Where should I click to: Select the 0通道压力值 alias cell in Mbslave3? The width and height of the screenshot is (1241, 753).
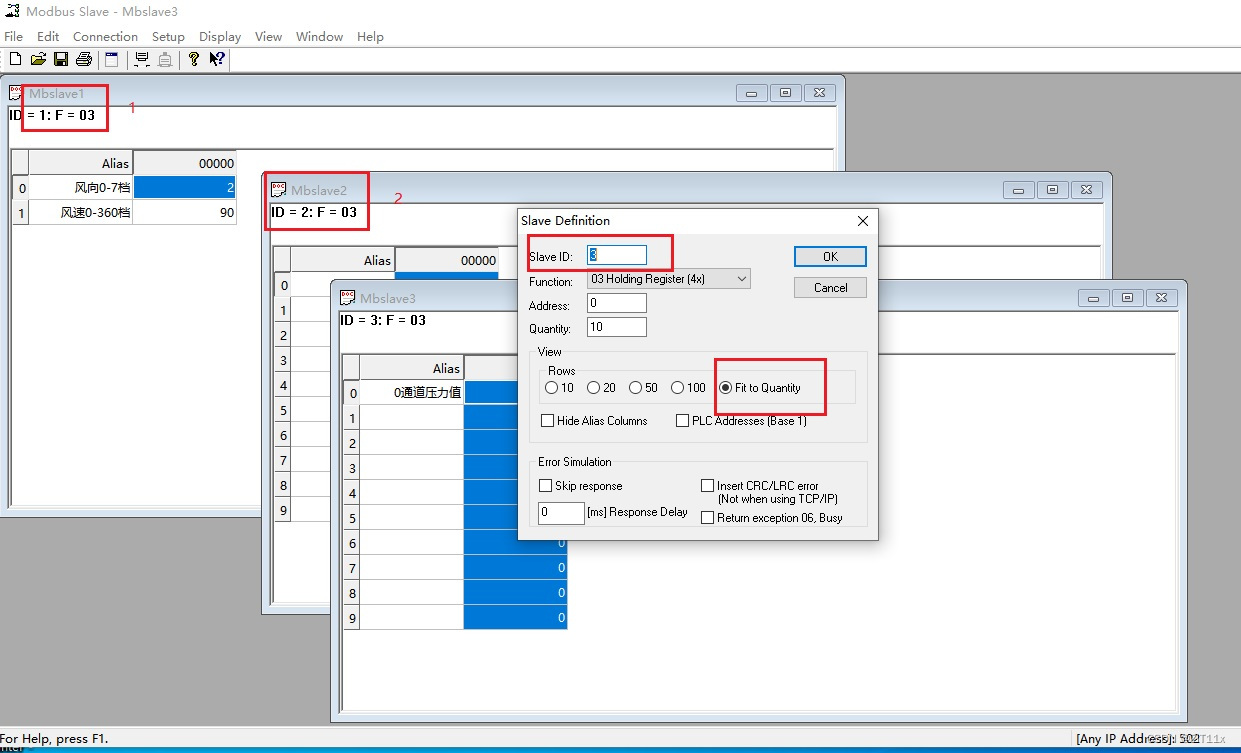pos(412,392)
